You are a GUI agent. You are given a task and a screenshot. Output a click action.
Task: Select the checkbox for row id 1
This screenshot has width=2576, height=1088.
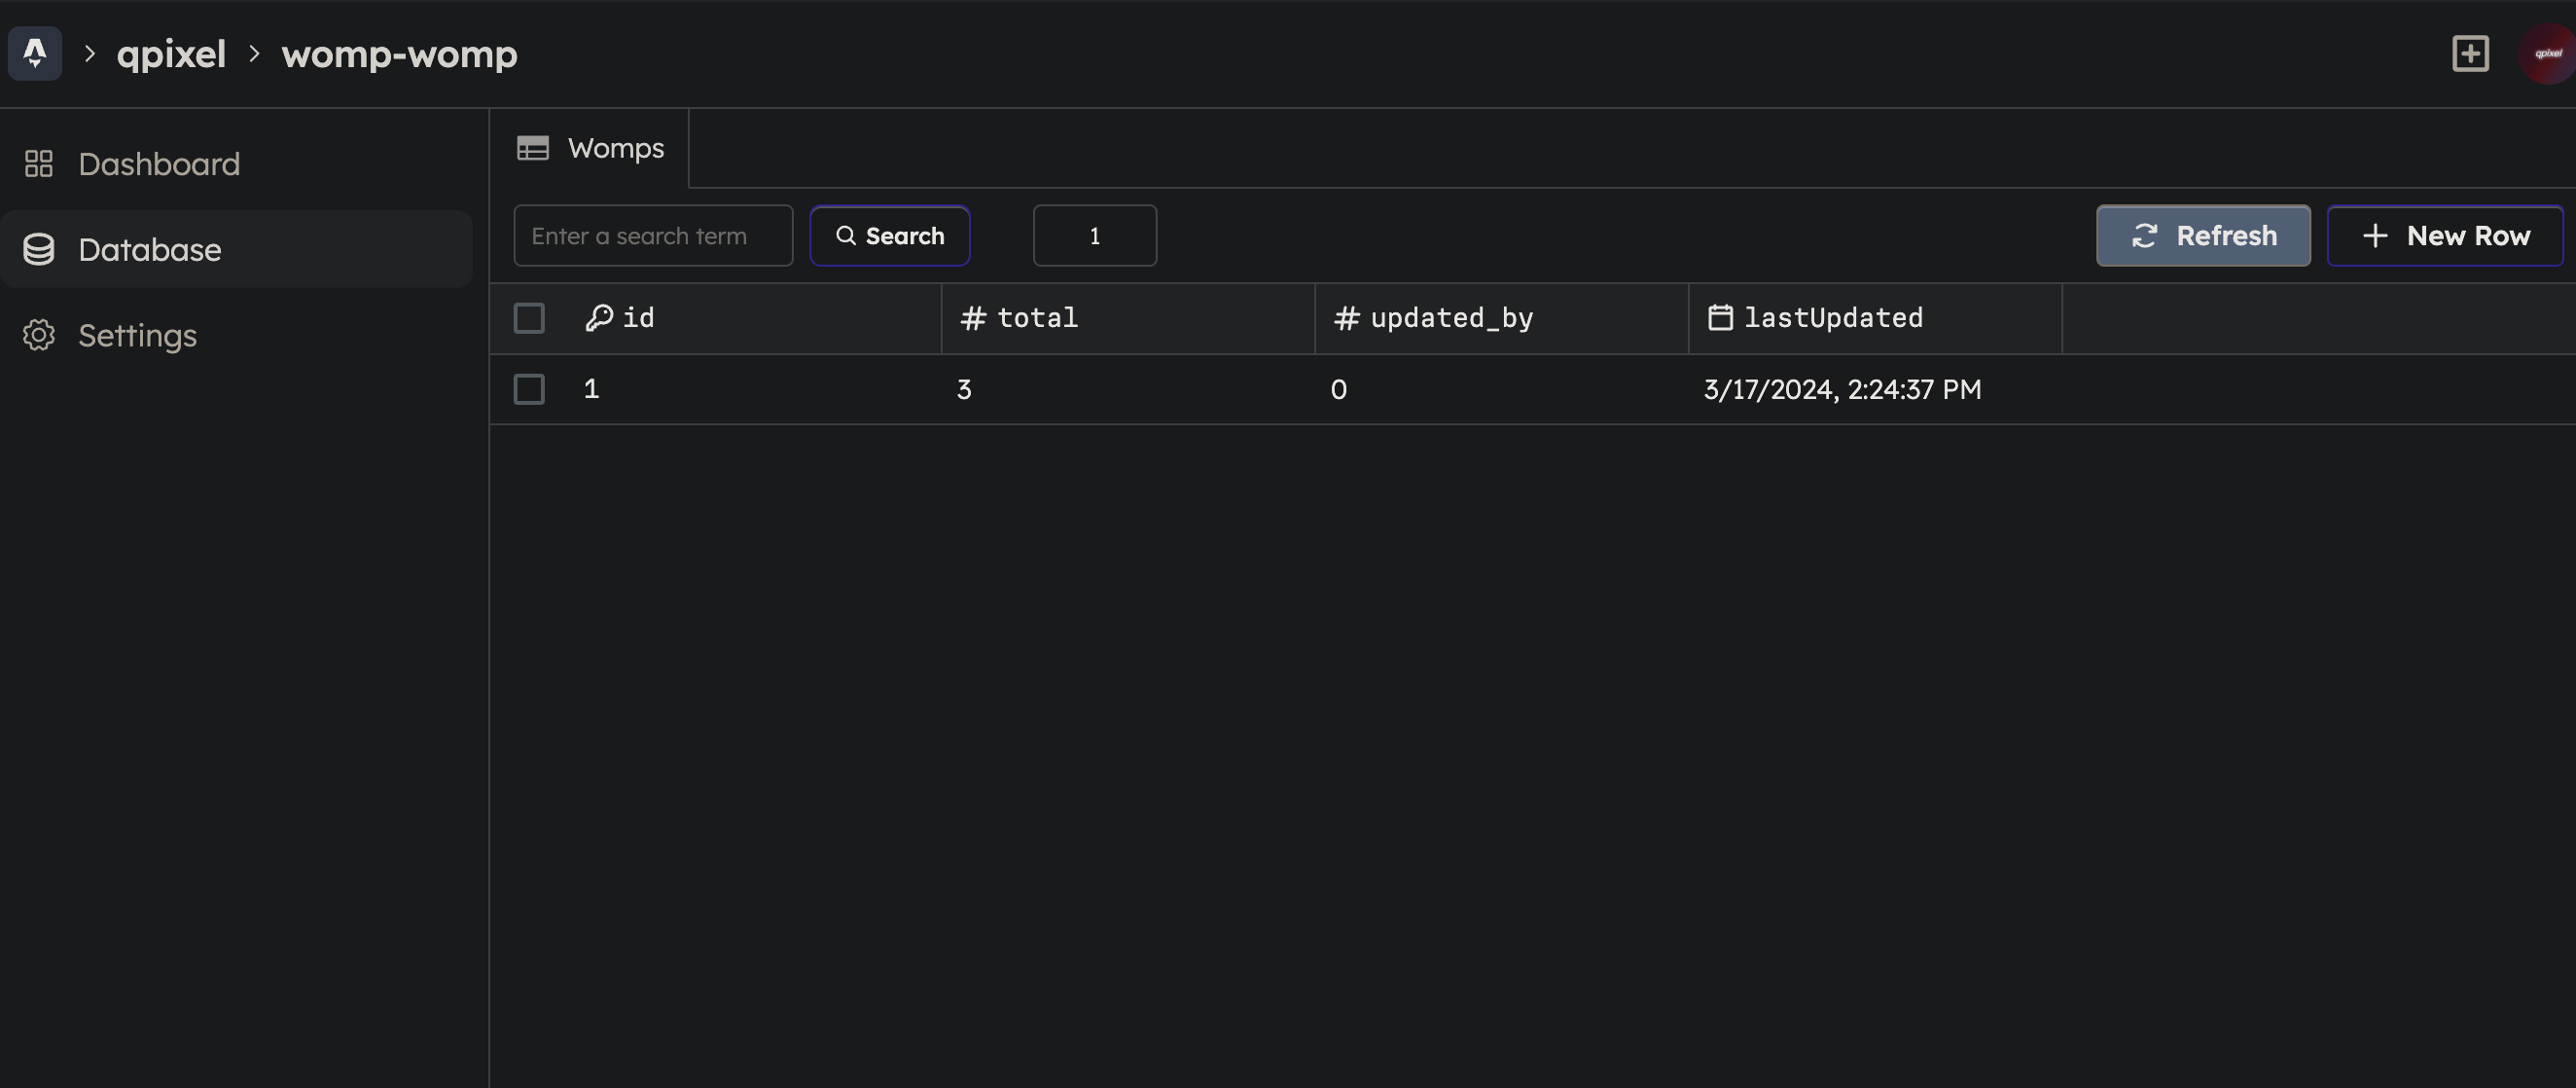(529, 389)
